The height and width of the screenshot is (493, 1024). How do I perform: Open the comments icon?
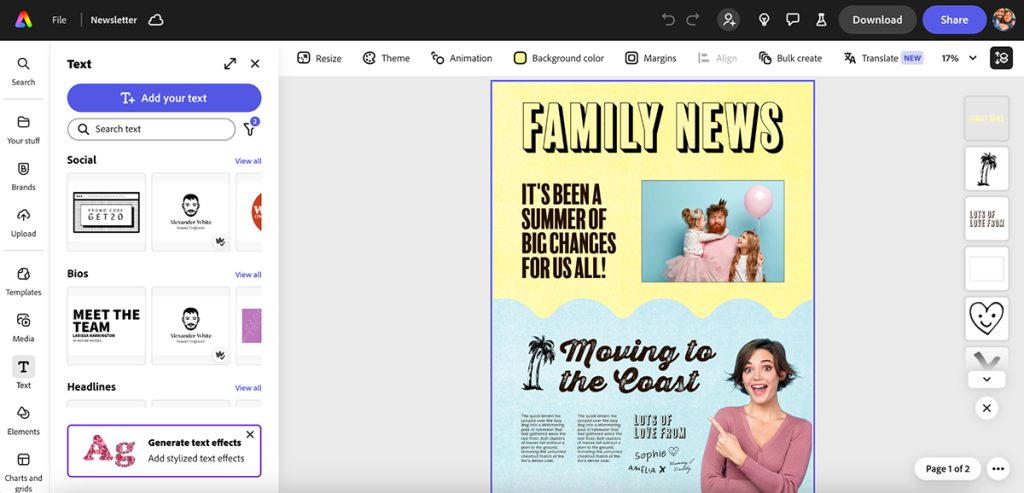click(793, 20)
